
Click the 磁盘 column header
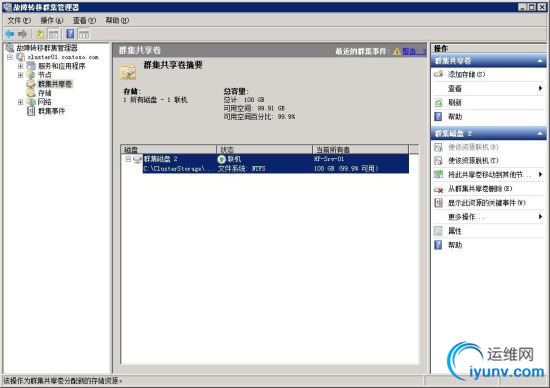168,149
